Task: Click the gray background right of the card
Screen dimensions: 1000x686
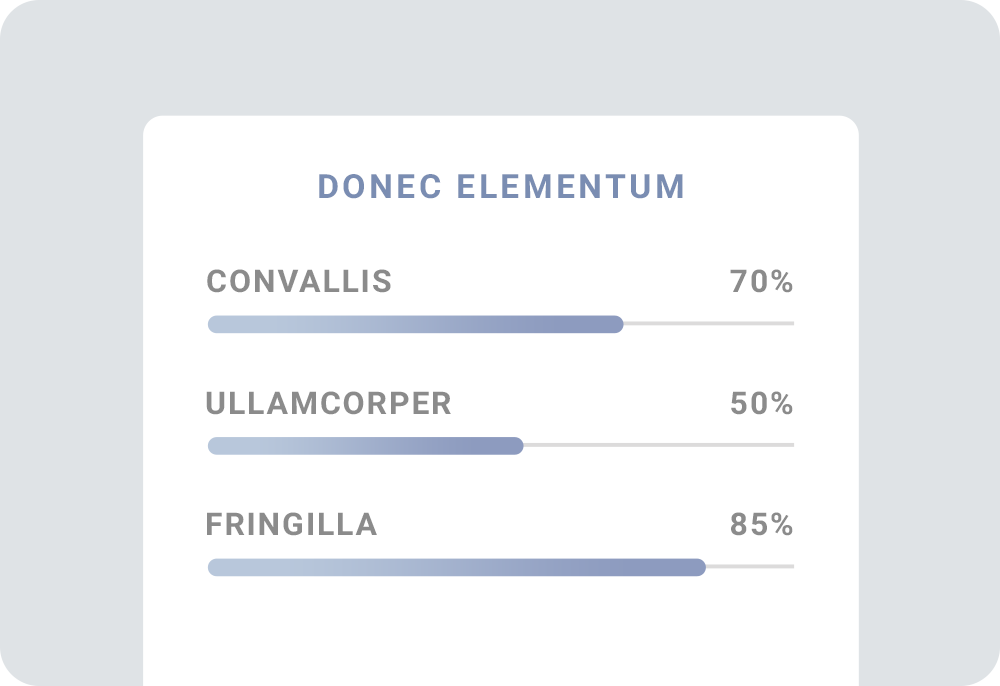Action: [930, 400]
